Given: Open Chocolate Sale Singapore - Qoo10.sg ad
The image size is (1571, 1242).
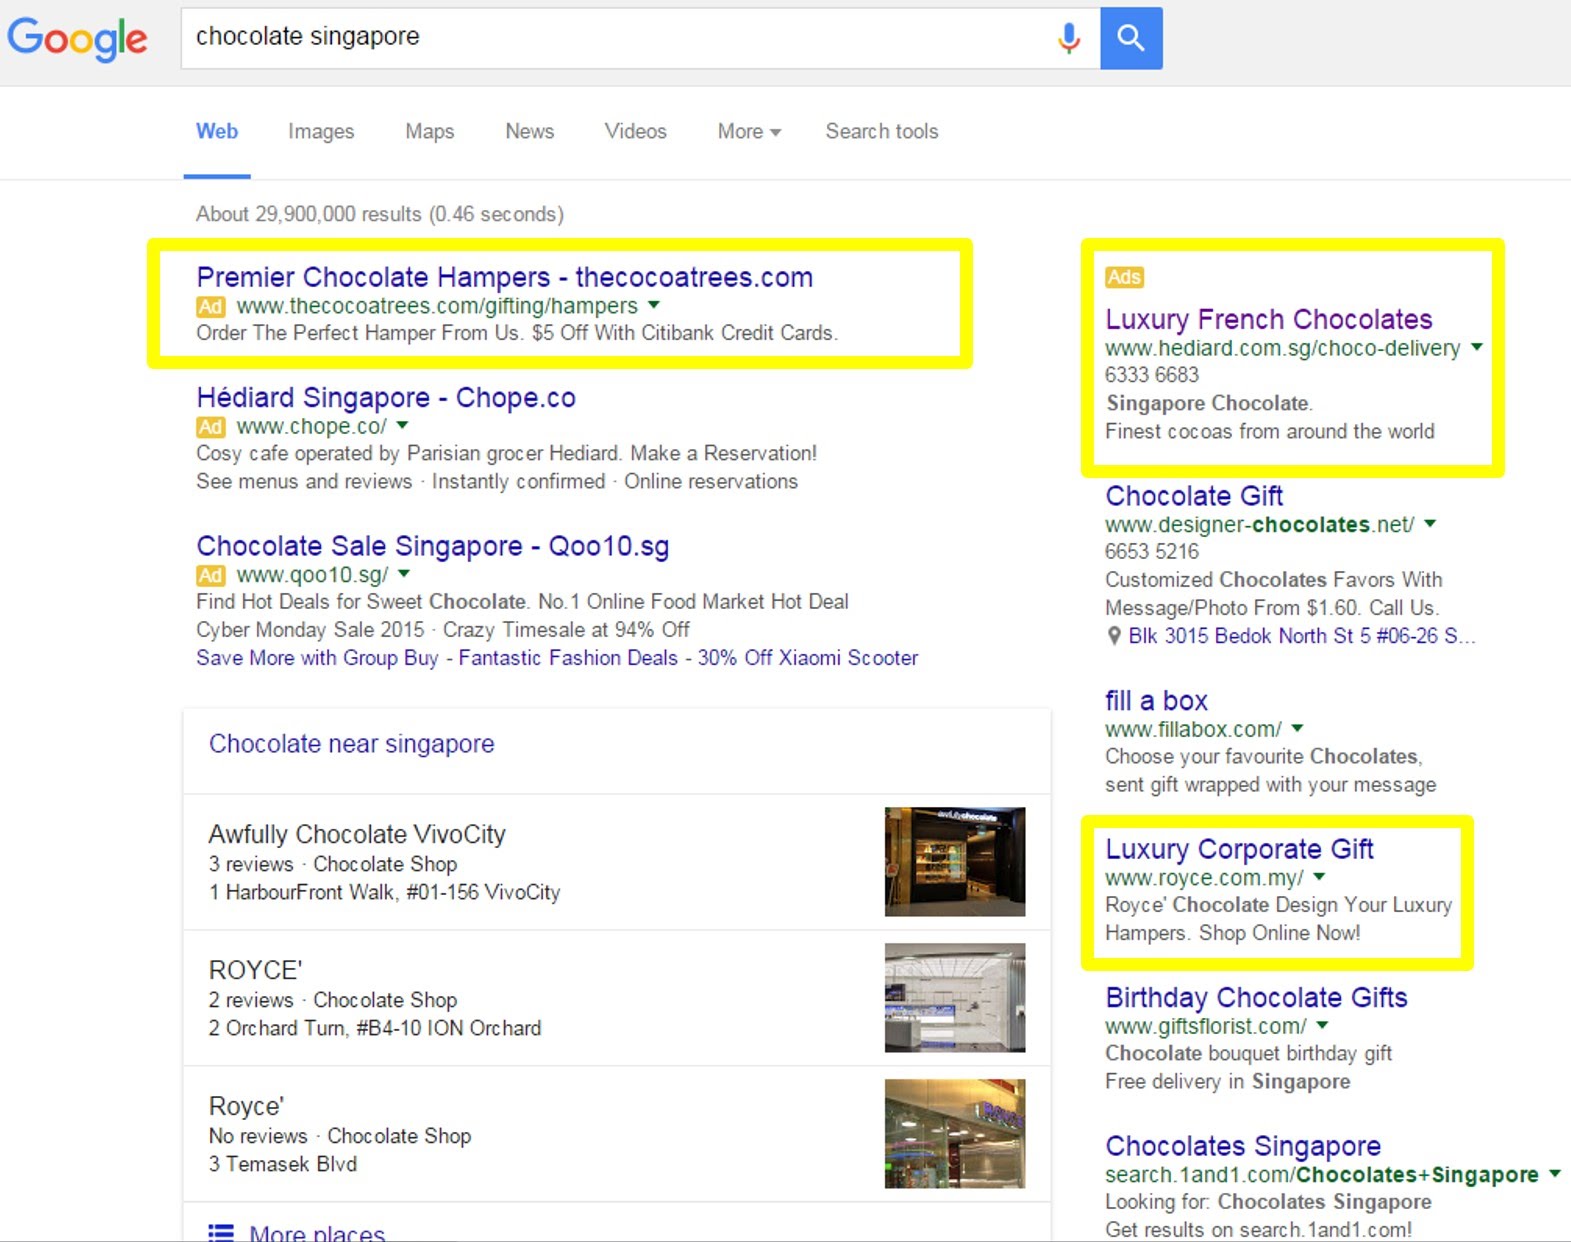Looking at the screenshot, I should [433, 546].
